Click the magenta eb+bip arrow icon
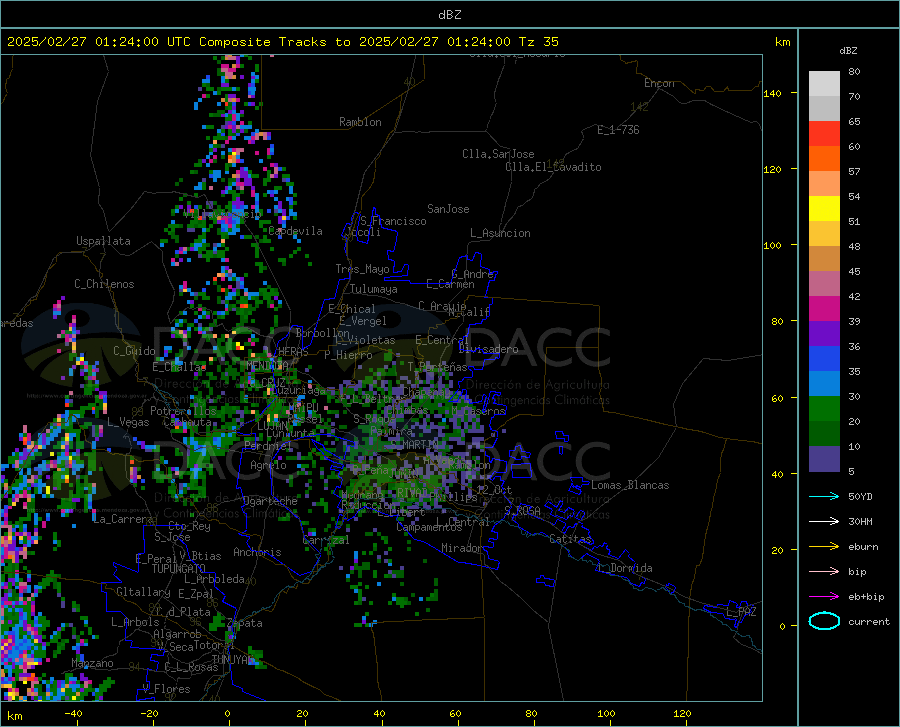 pos(824,597)
